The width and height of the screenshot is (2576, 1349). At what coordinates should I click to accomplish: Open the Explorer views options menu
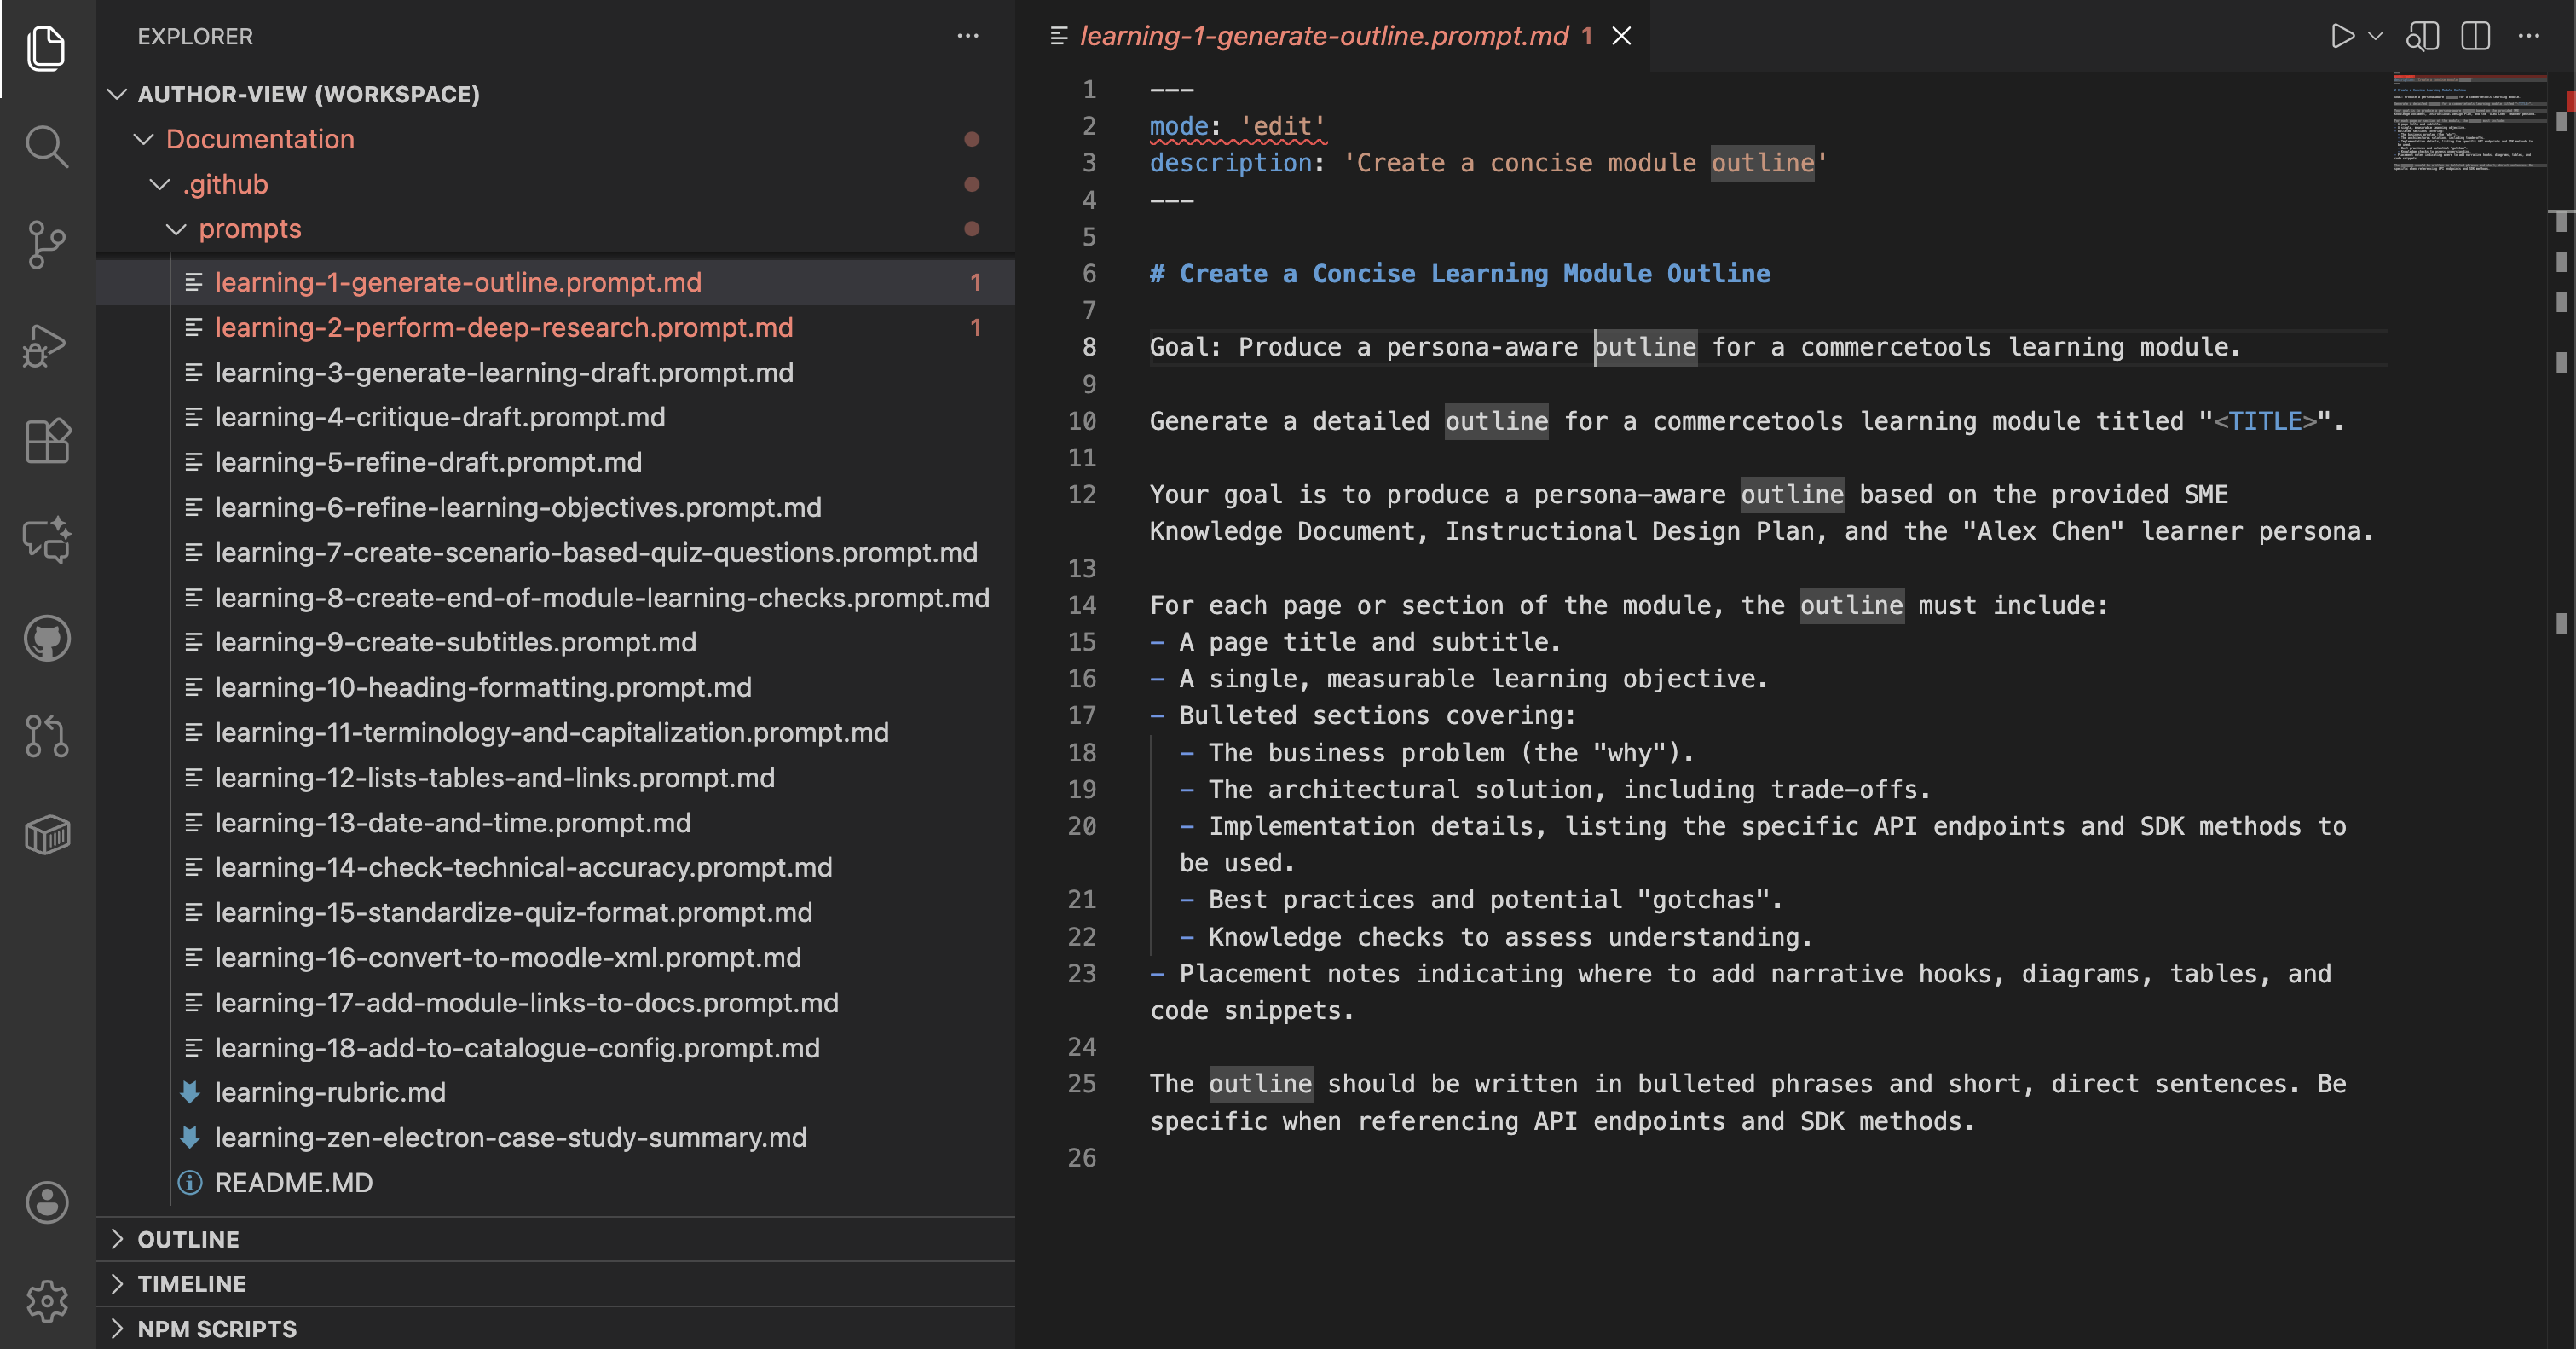968,36
